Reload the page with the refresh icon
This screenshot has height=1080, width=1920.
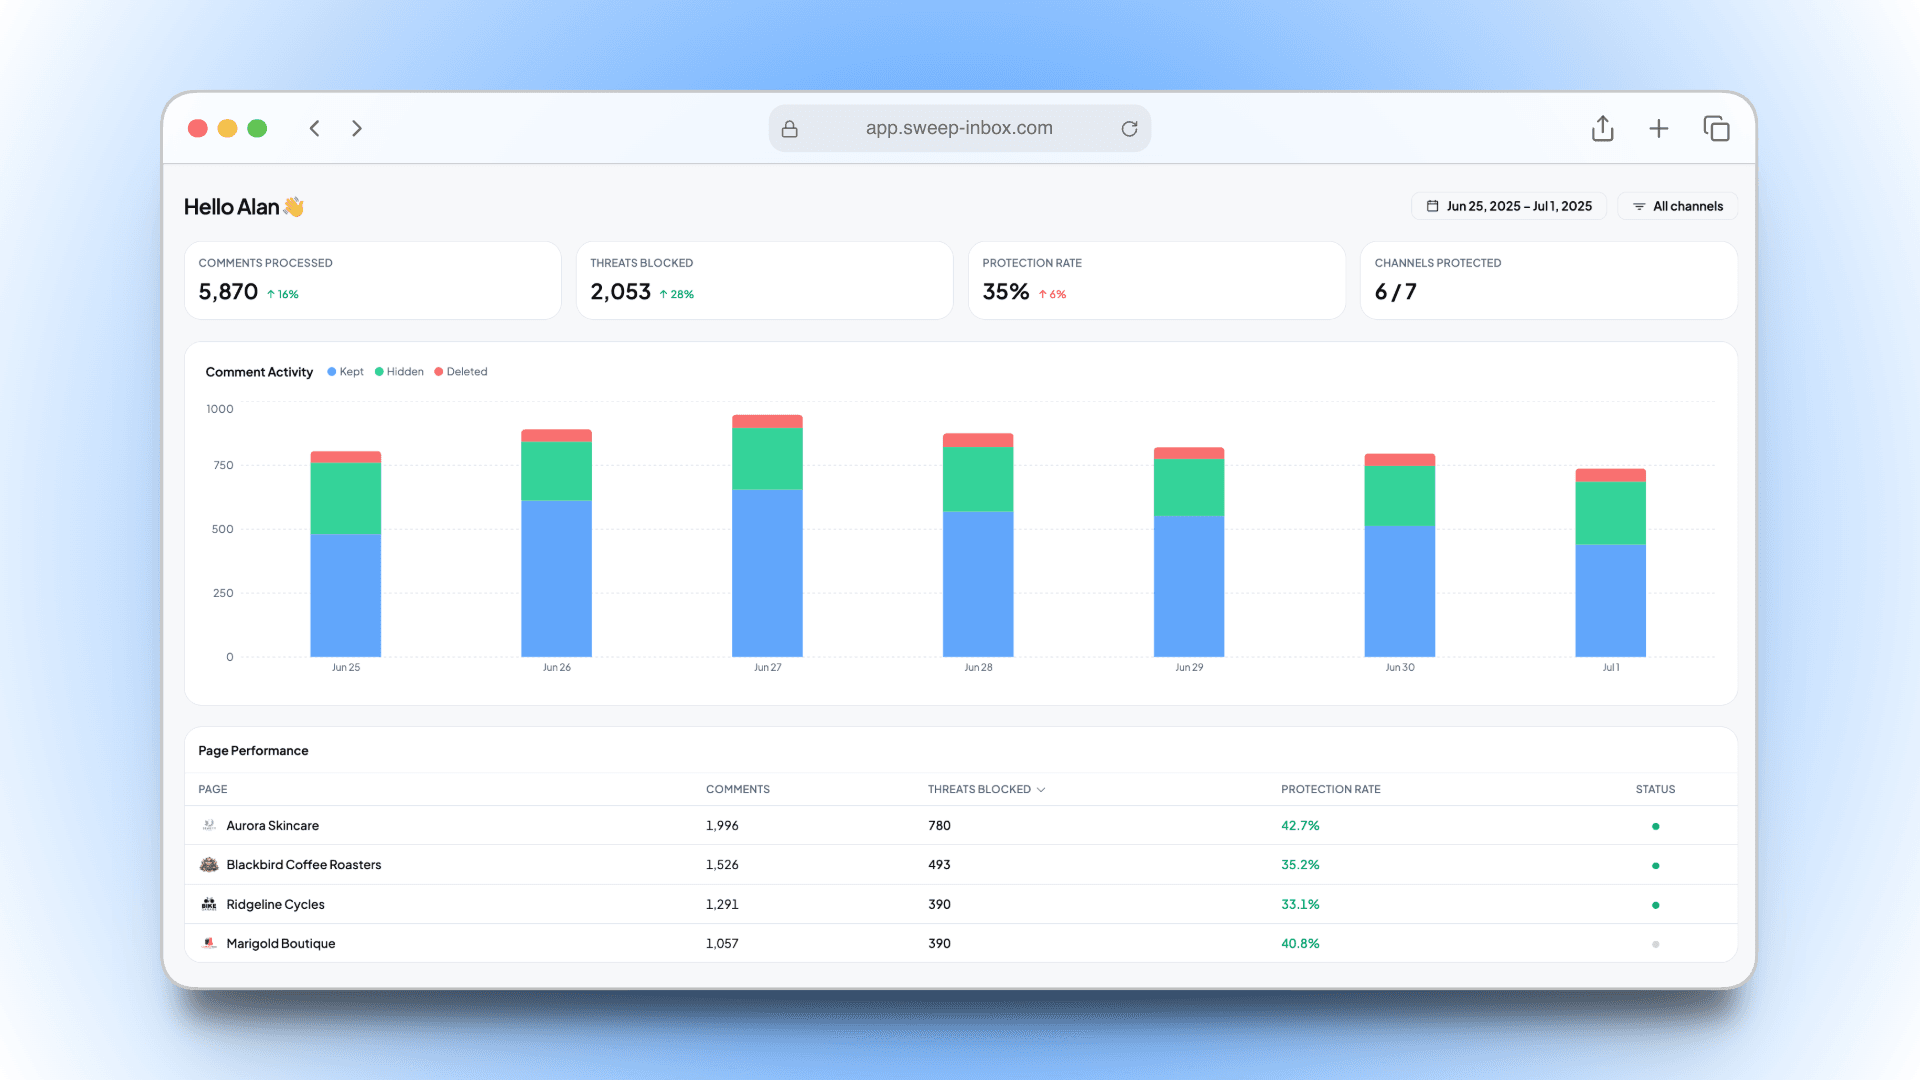coord(1129,129)
